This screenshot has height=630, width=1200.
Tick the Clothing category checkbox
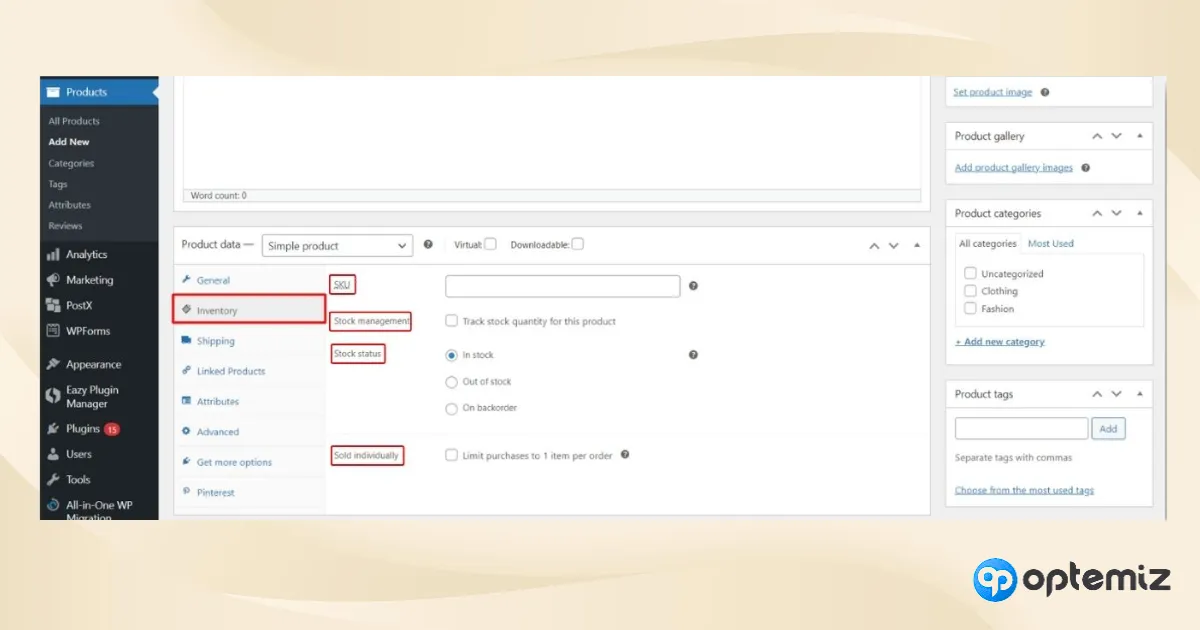coord(970,291)
